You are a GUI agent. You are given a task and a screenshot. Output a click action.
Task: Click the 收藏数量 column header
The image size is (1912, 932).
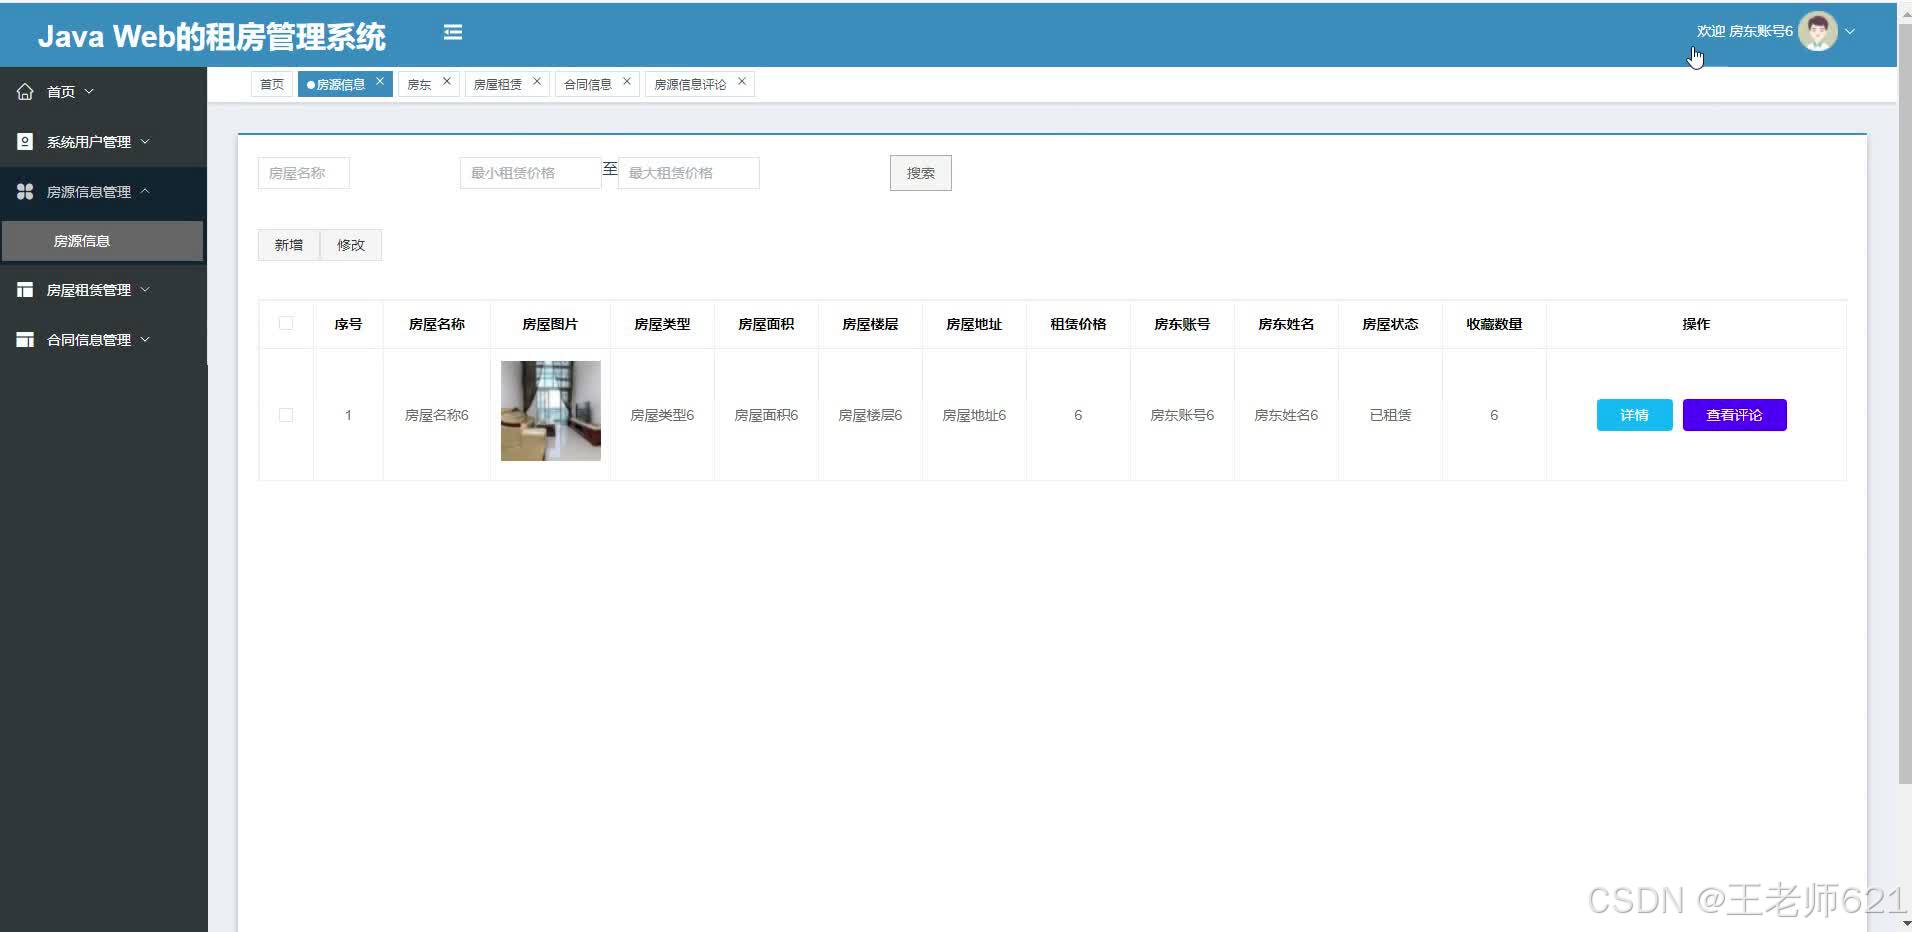pyautogui.click(x=1494, y=324)
